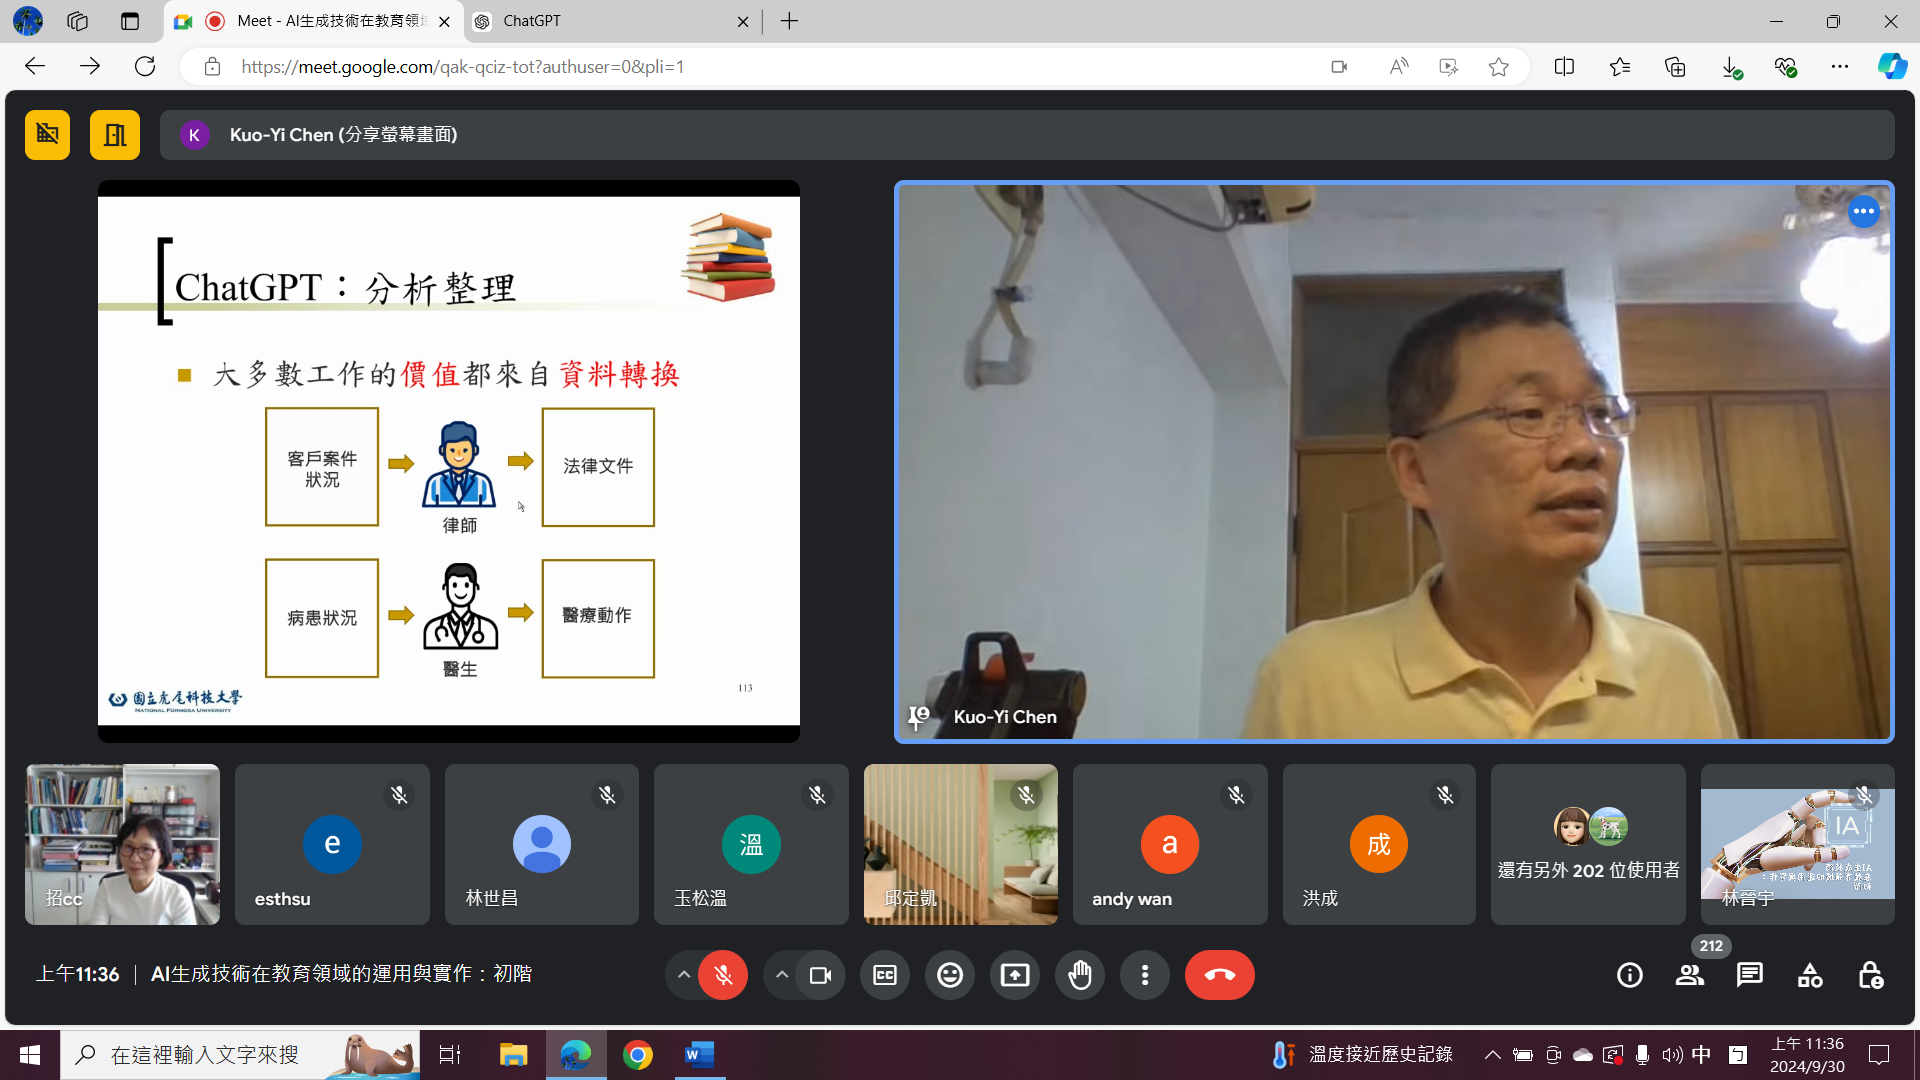Open meeting details info icon

tap(1630, 975)
